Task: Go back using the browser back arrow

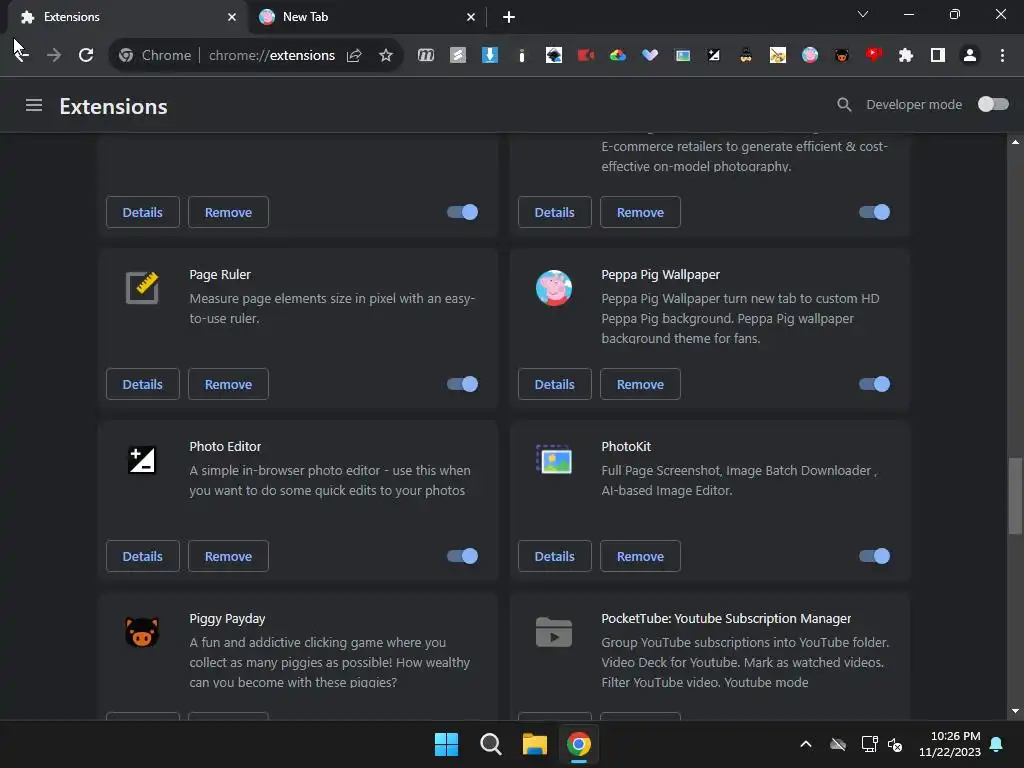Action: (21, 55)
